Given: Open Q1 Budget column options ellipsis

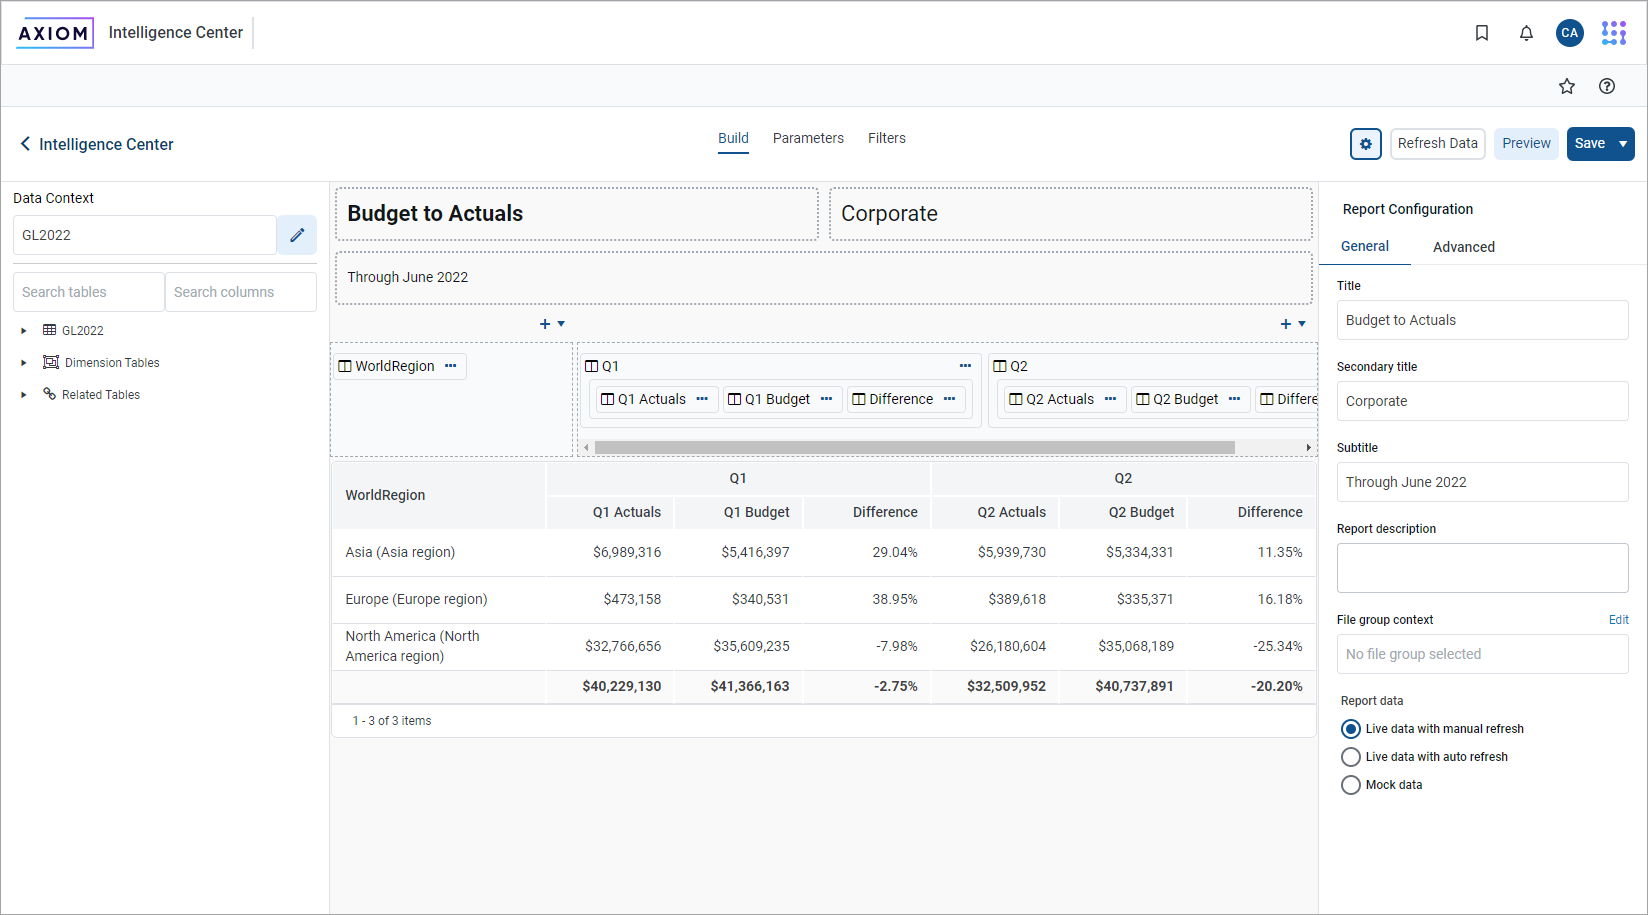Looking at the screenshot, I should 827,399.
